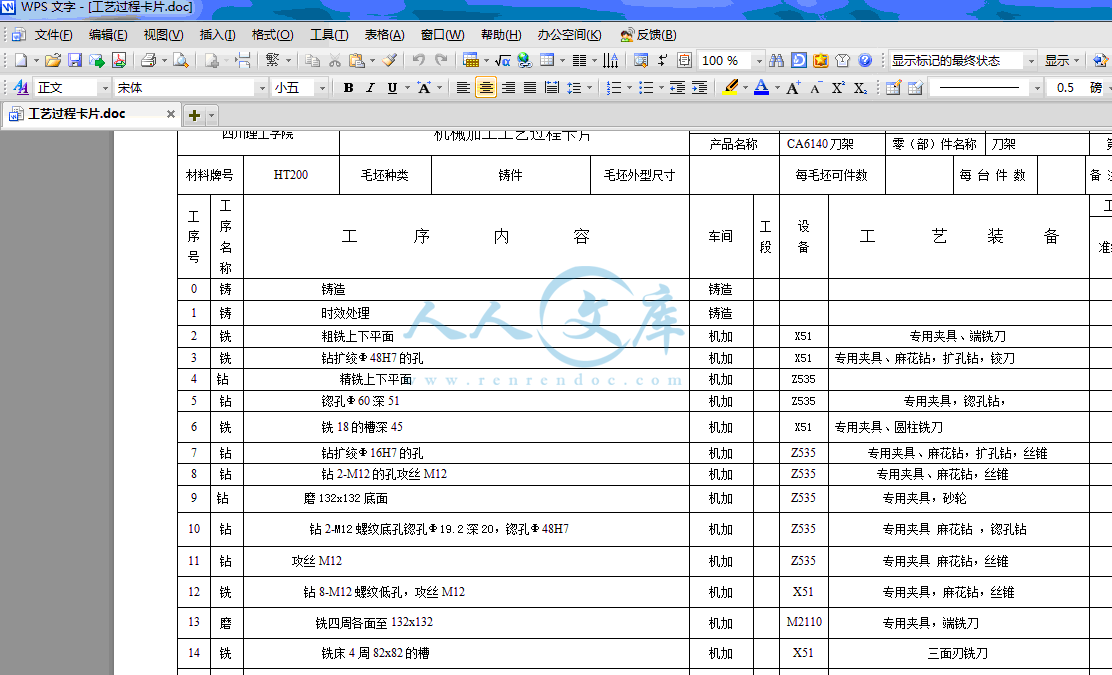Viewport: 1112px width, 675px height.
Task: Toggle bold formatting
Action: [x=348, y=88]
